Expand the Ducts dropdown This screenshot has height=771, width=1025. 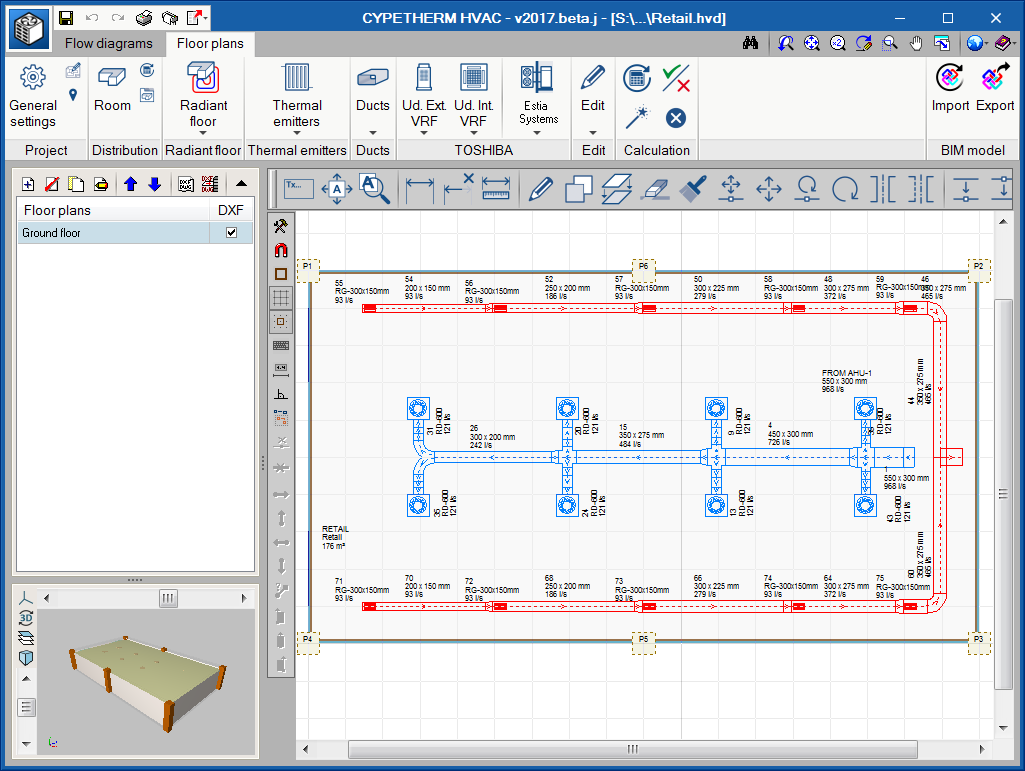tap(372, 132)
